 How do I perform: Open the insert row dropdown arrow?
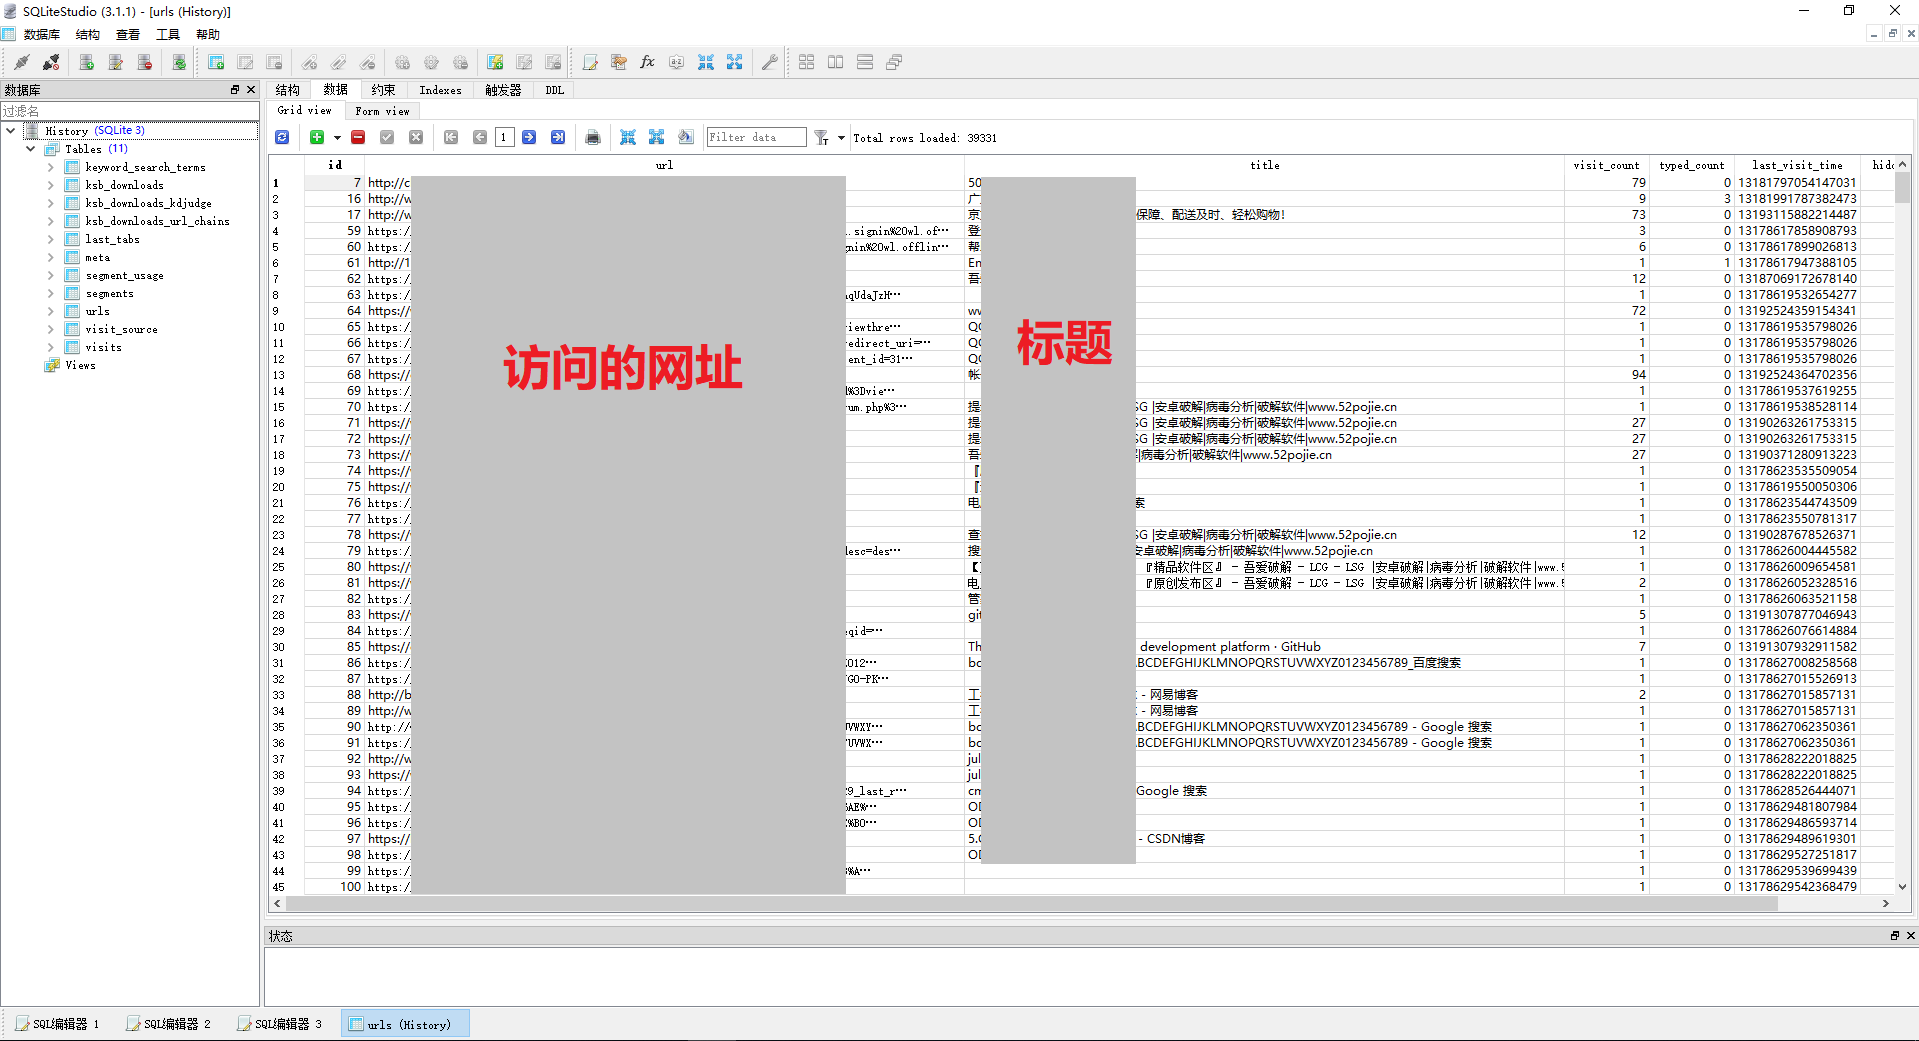point(337,137)
